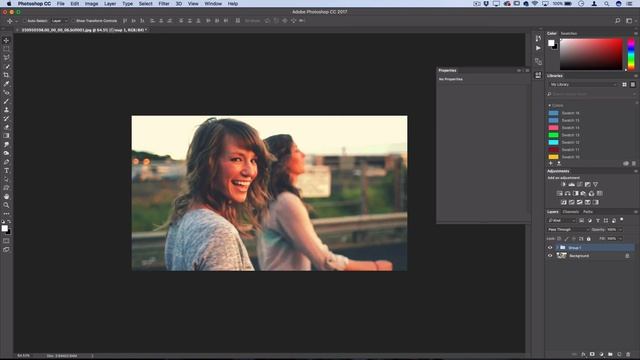Open the History panel icon

(x=538, y=38)
